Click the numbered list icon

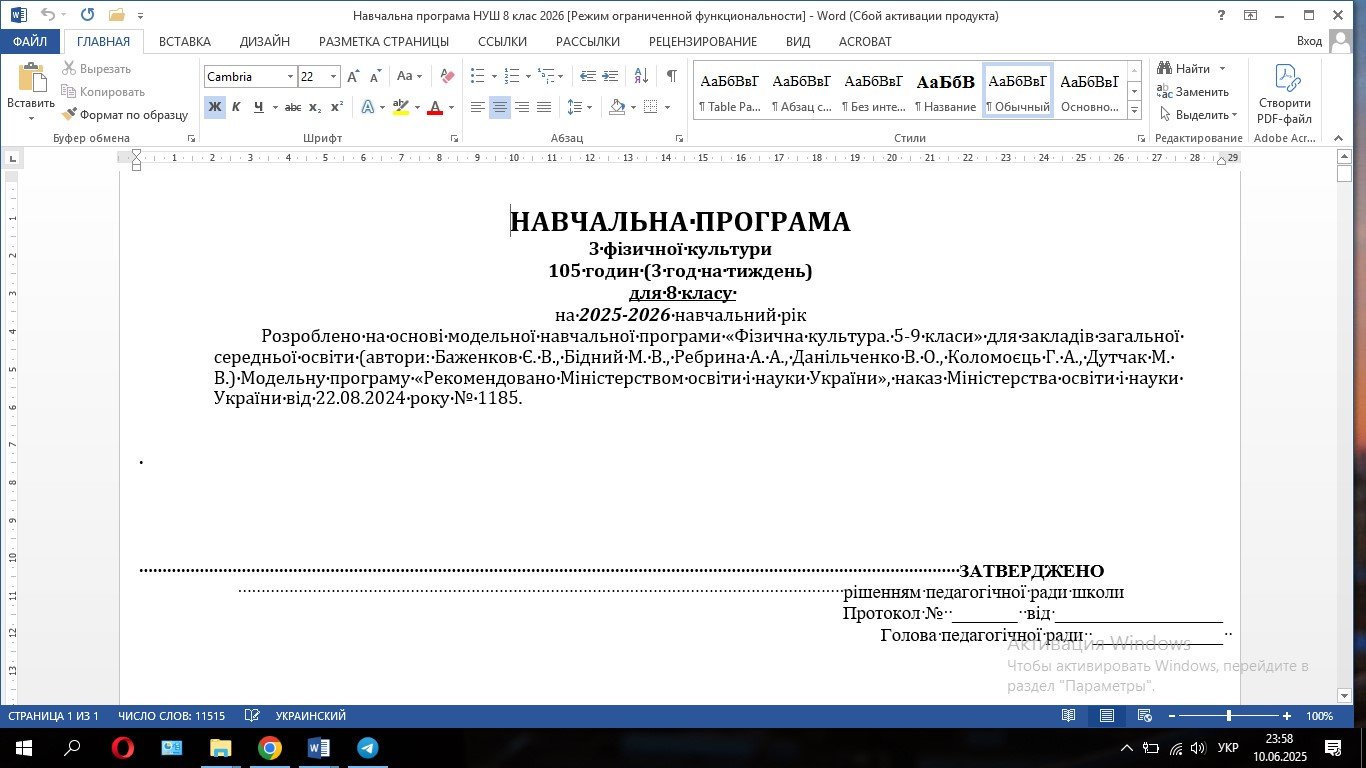coord(512,76)
